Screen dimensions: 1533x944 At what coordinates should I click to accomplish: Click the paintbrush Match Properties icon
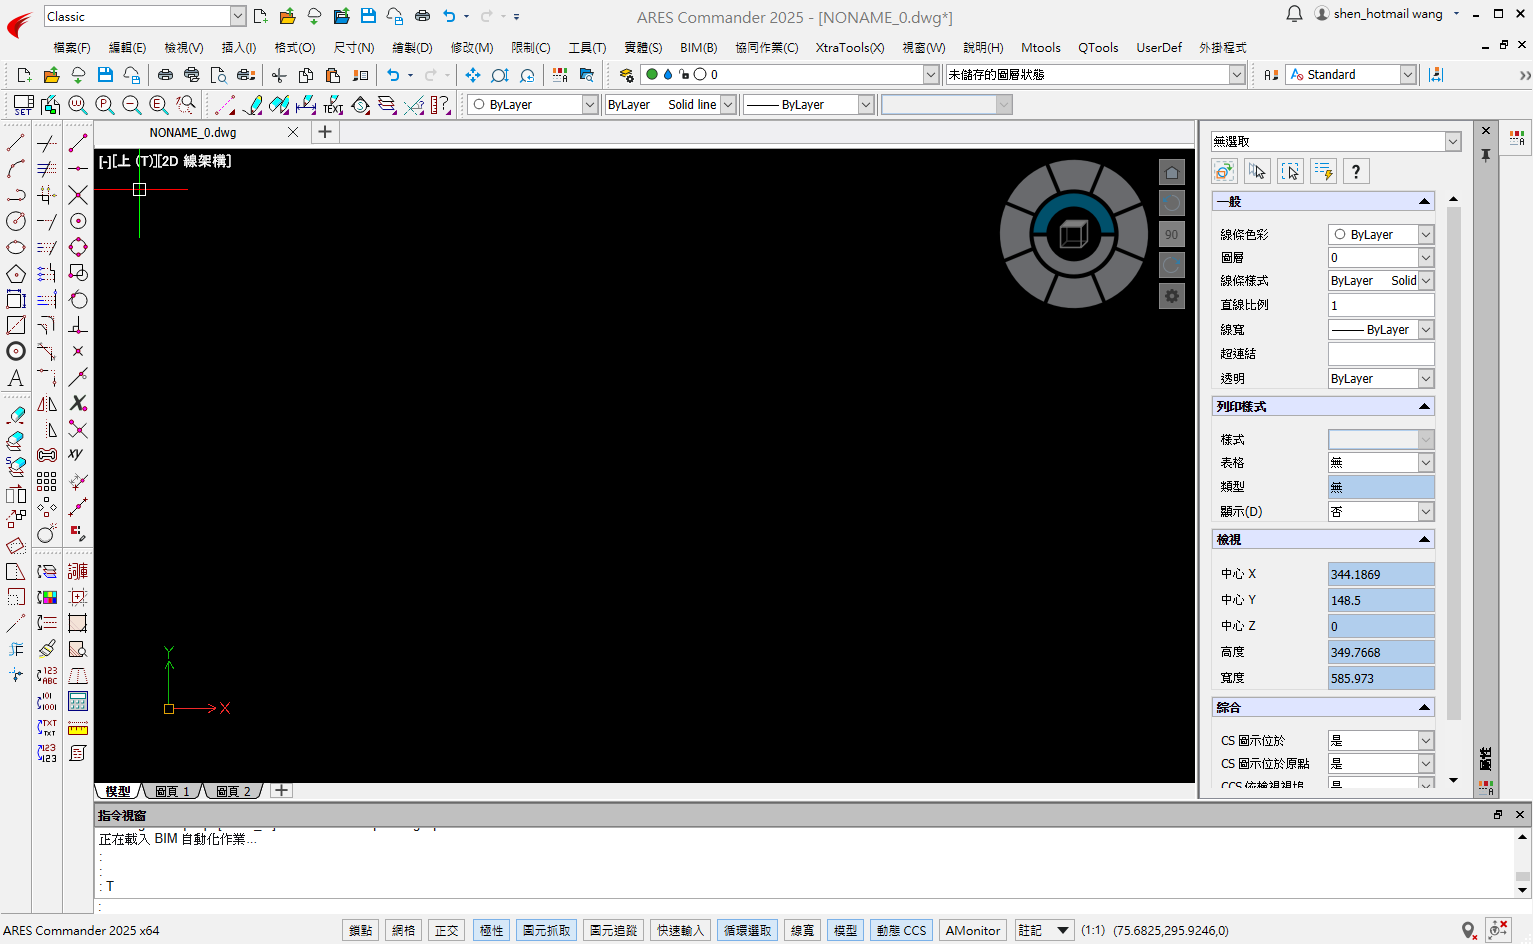click(x=47, y=649)
